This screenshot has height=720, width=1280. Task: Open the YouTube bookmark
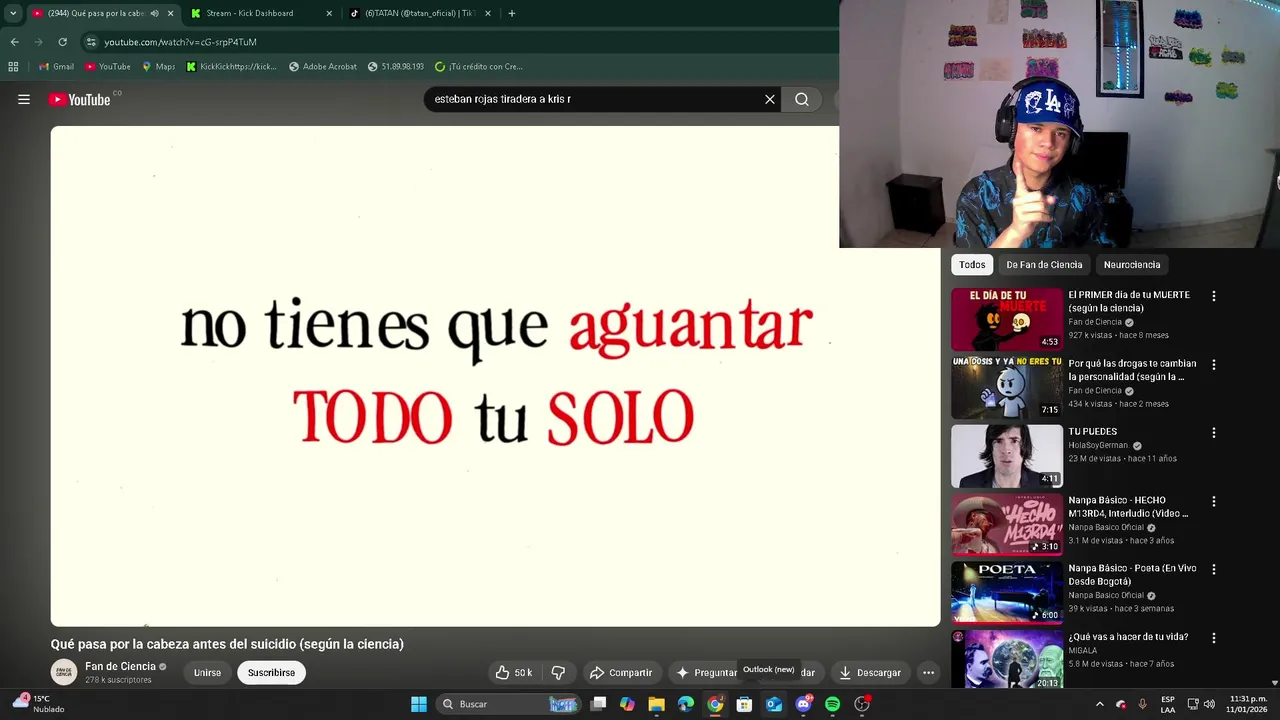(x=107, y=67)
